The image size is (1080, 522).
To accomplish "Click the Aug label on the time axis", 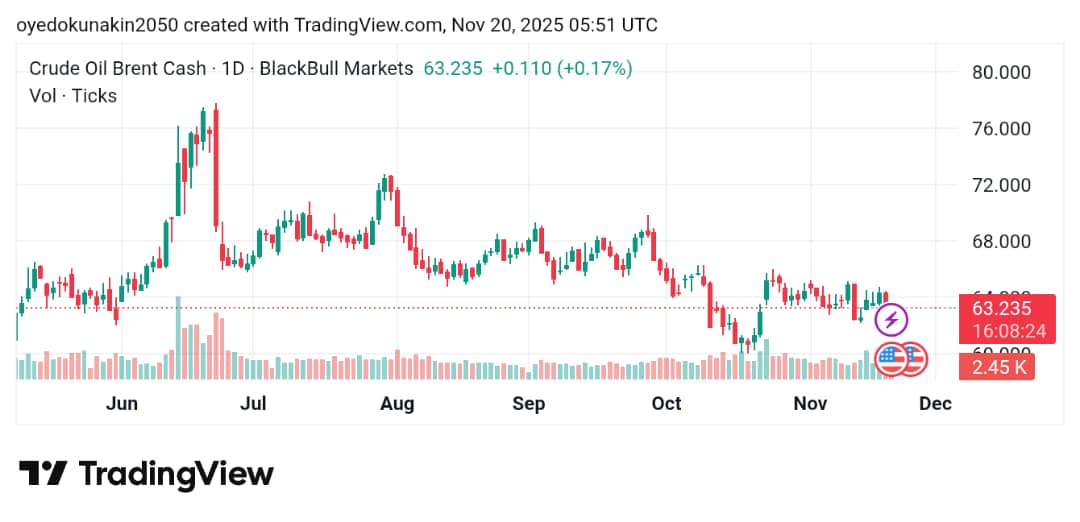I will (x=397, y=404).
